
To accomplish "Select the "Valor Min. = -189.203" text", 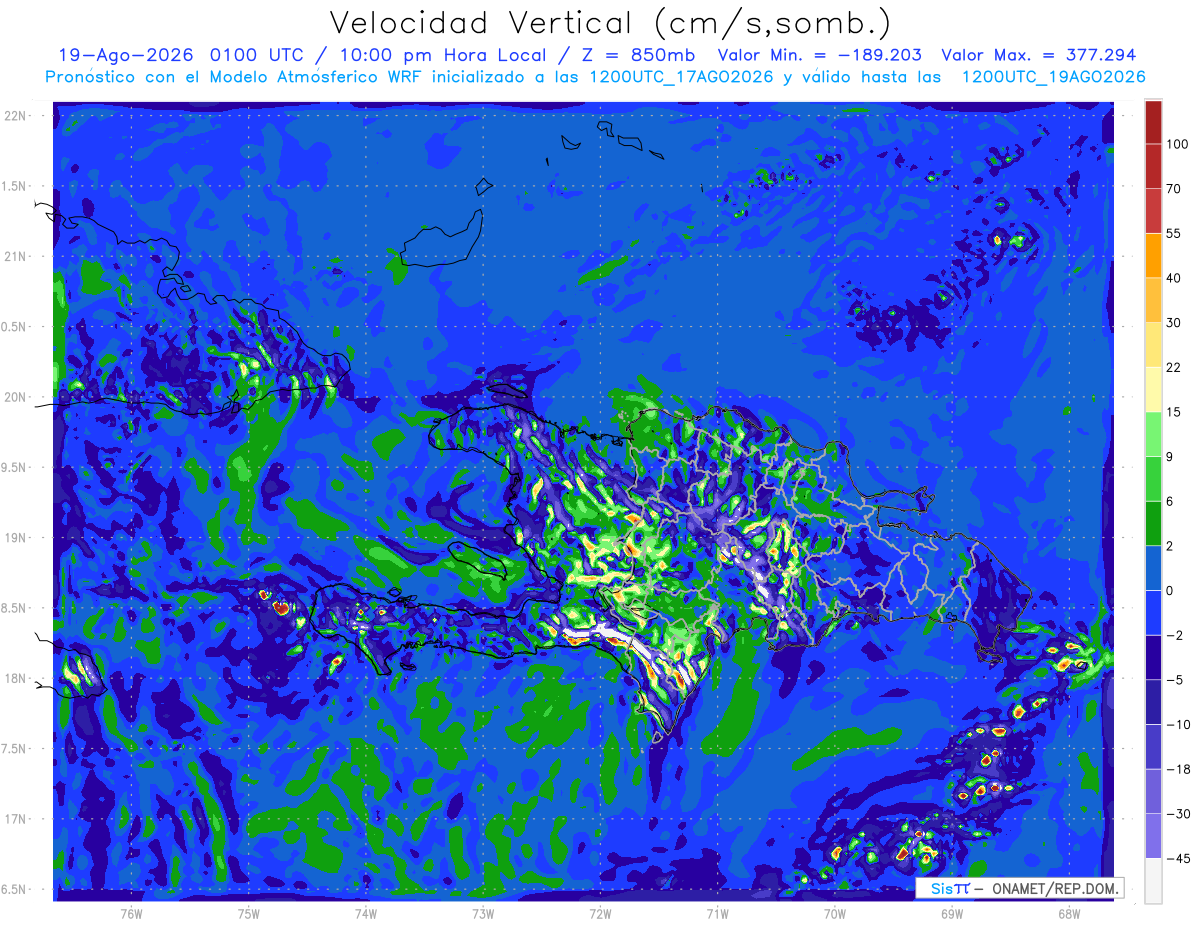I will click(x=820, y=55).
